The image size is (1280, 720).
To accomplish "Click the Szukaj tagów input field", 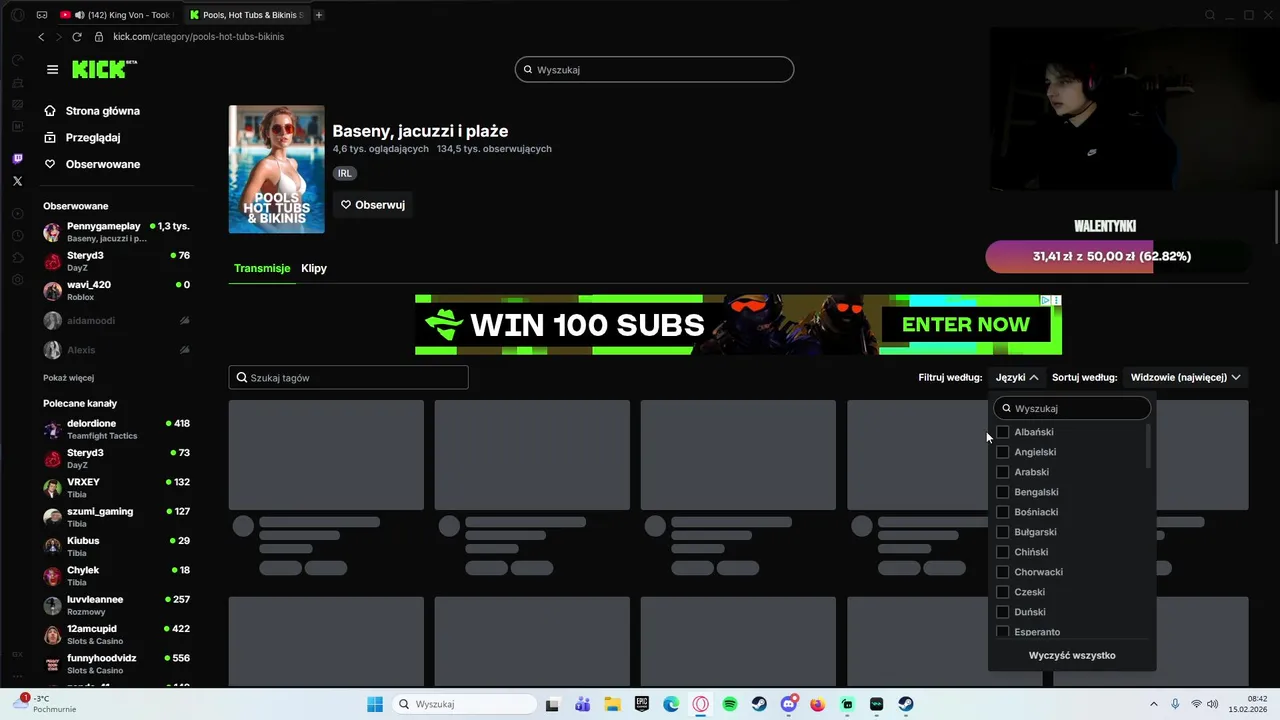I will point(348,378).
